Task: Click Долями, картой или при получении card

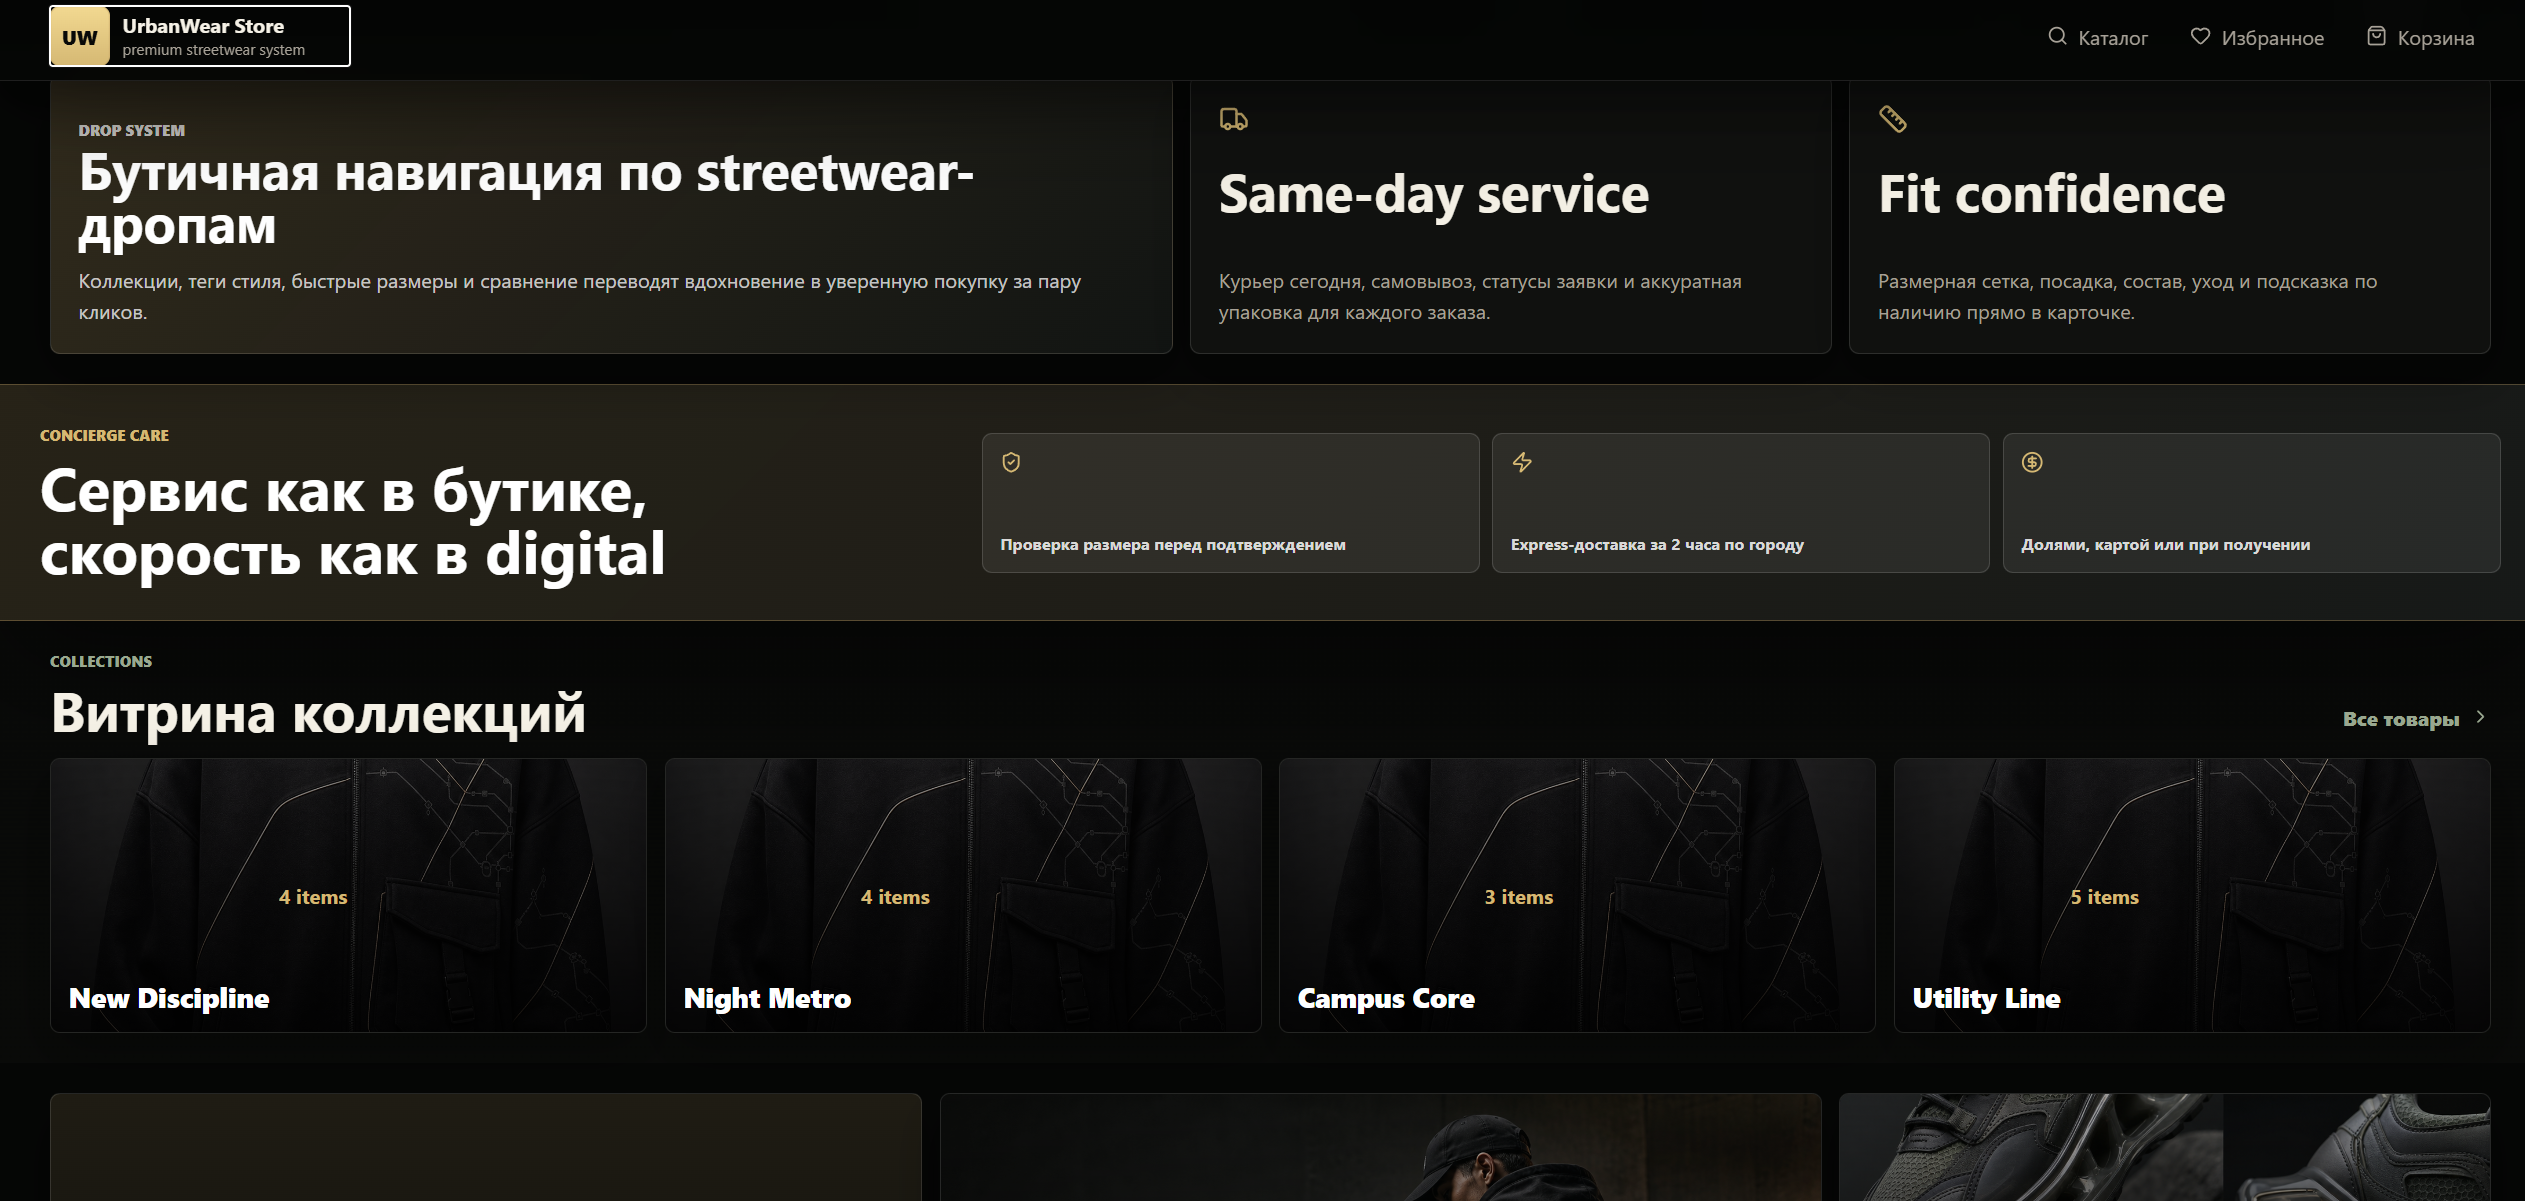Action: [x=2251, y=503]
